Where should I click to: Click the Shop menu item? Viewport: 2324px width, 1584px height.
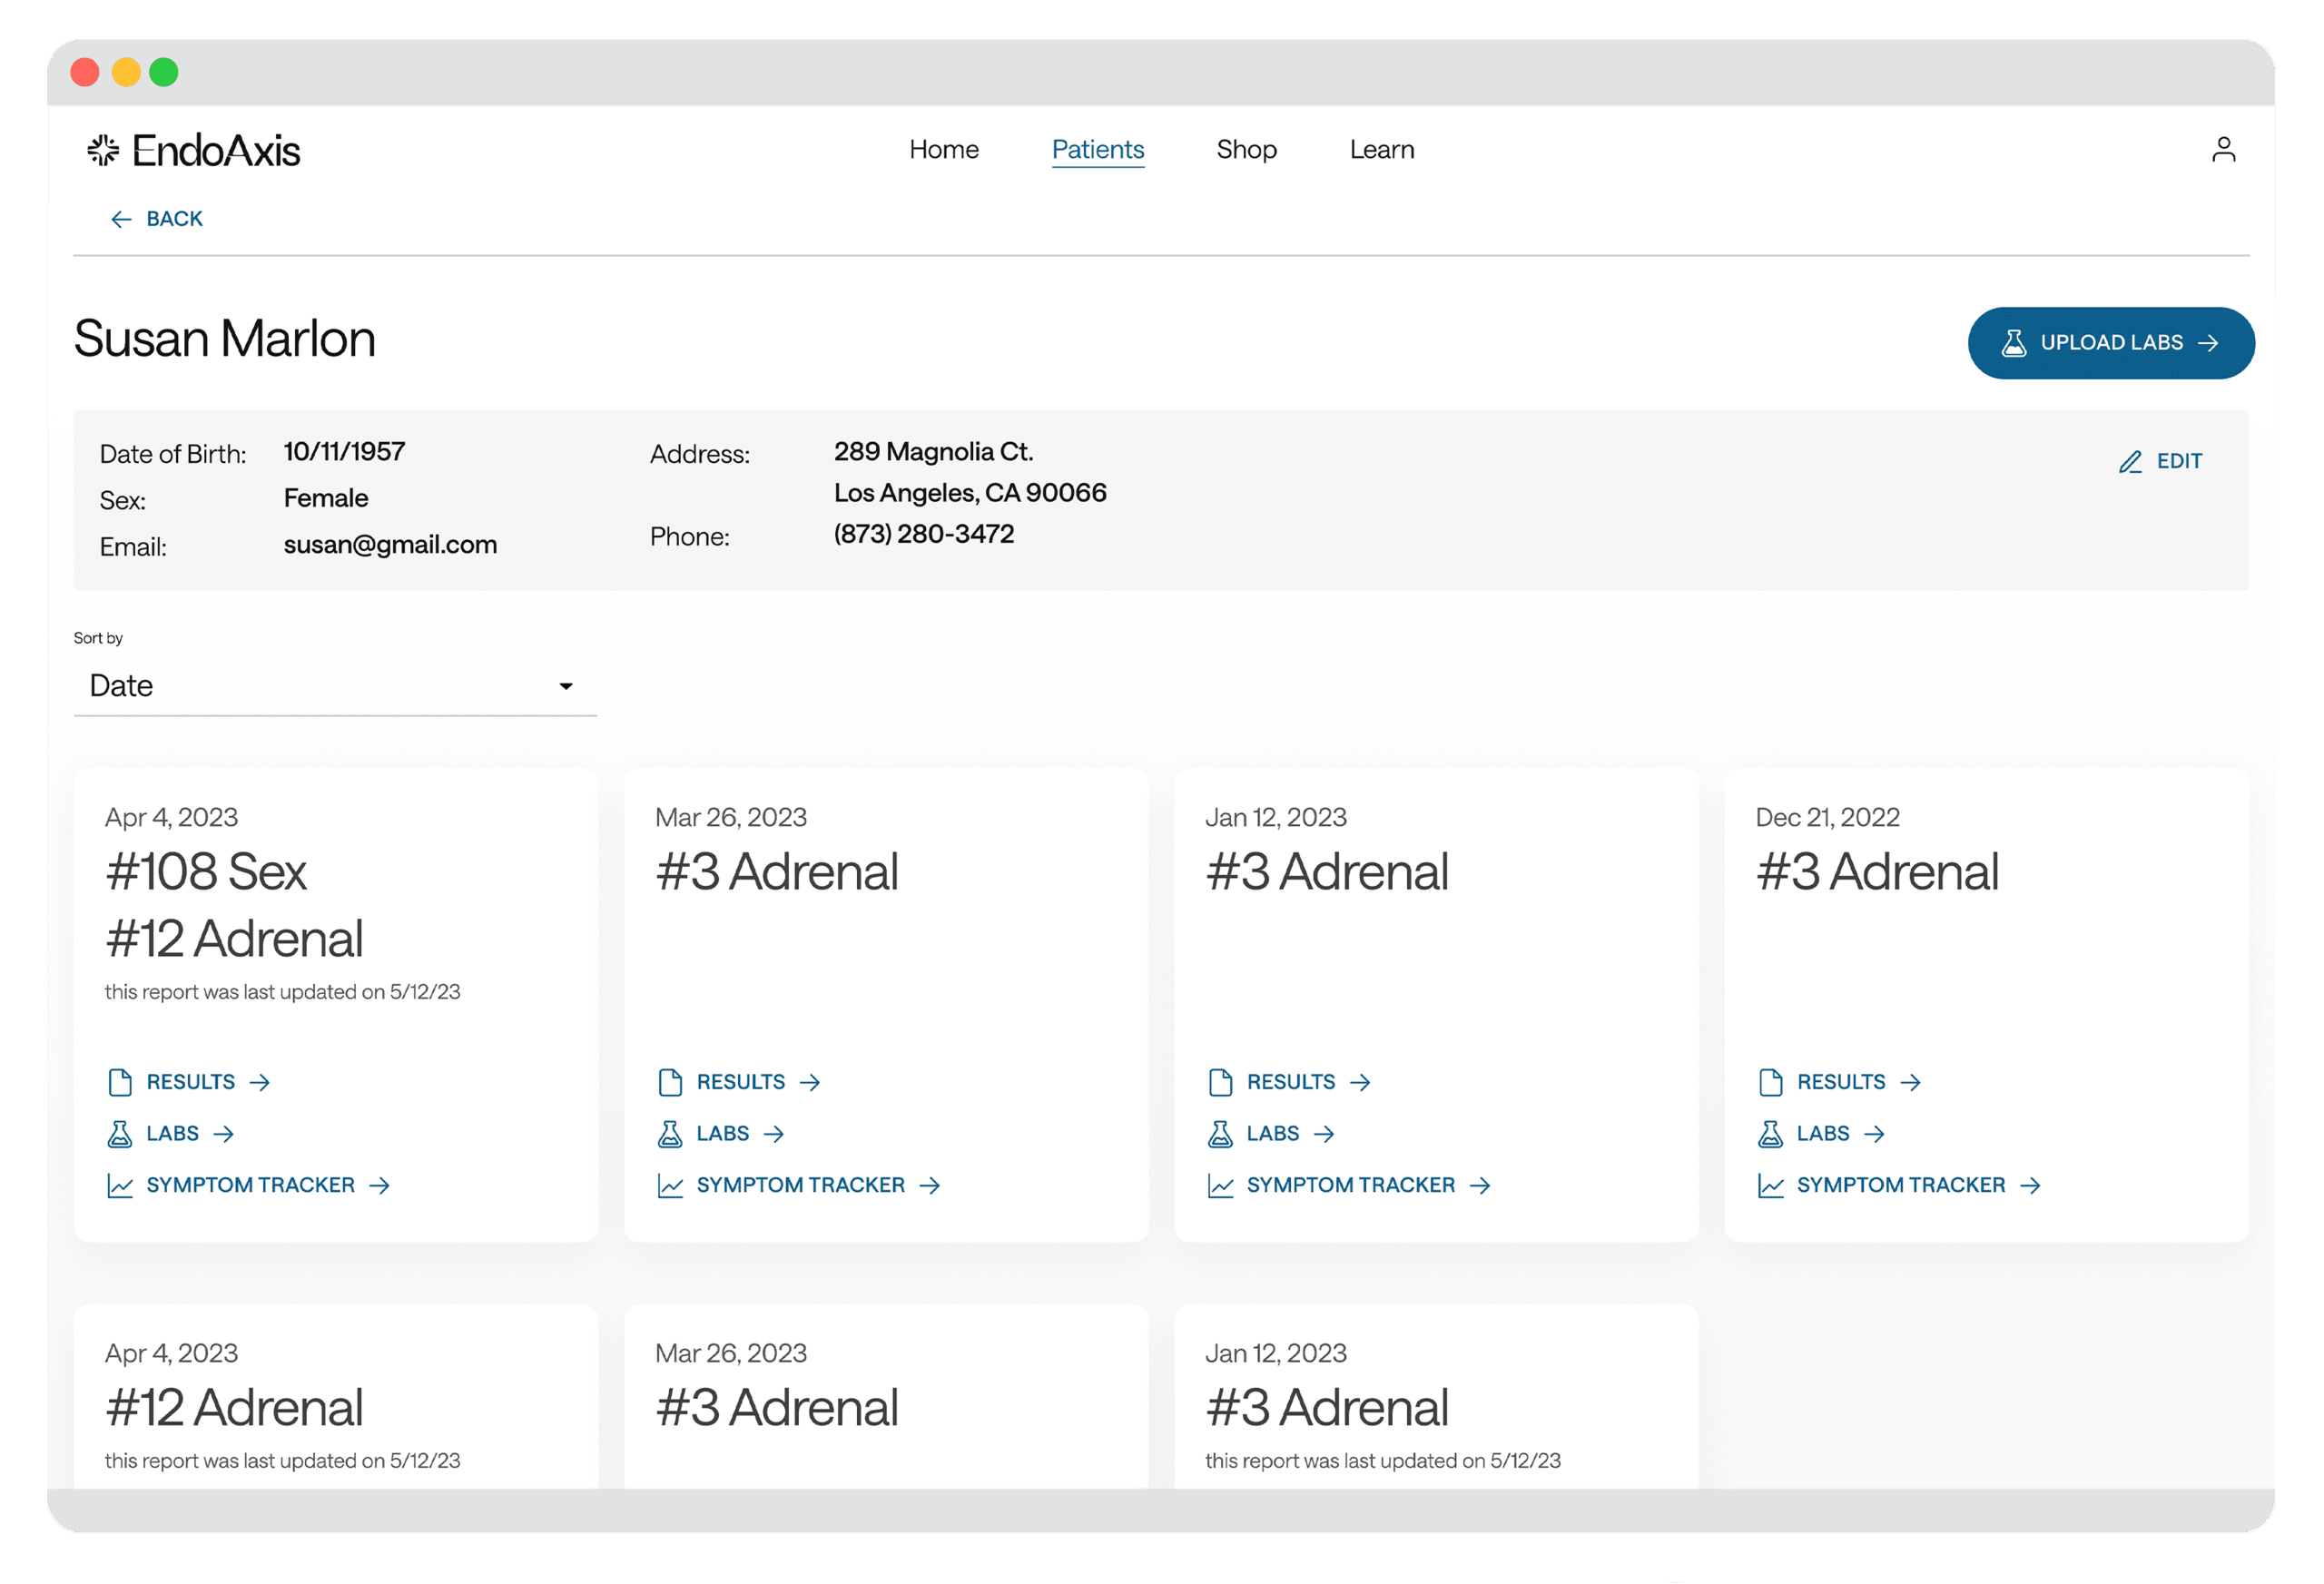pyautogui.click(x=1245, y=148)
